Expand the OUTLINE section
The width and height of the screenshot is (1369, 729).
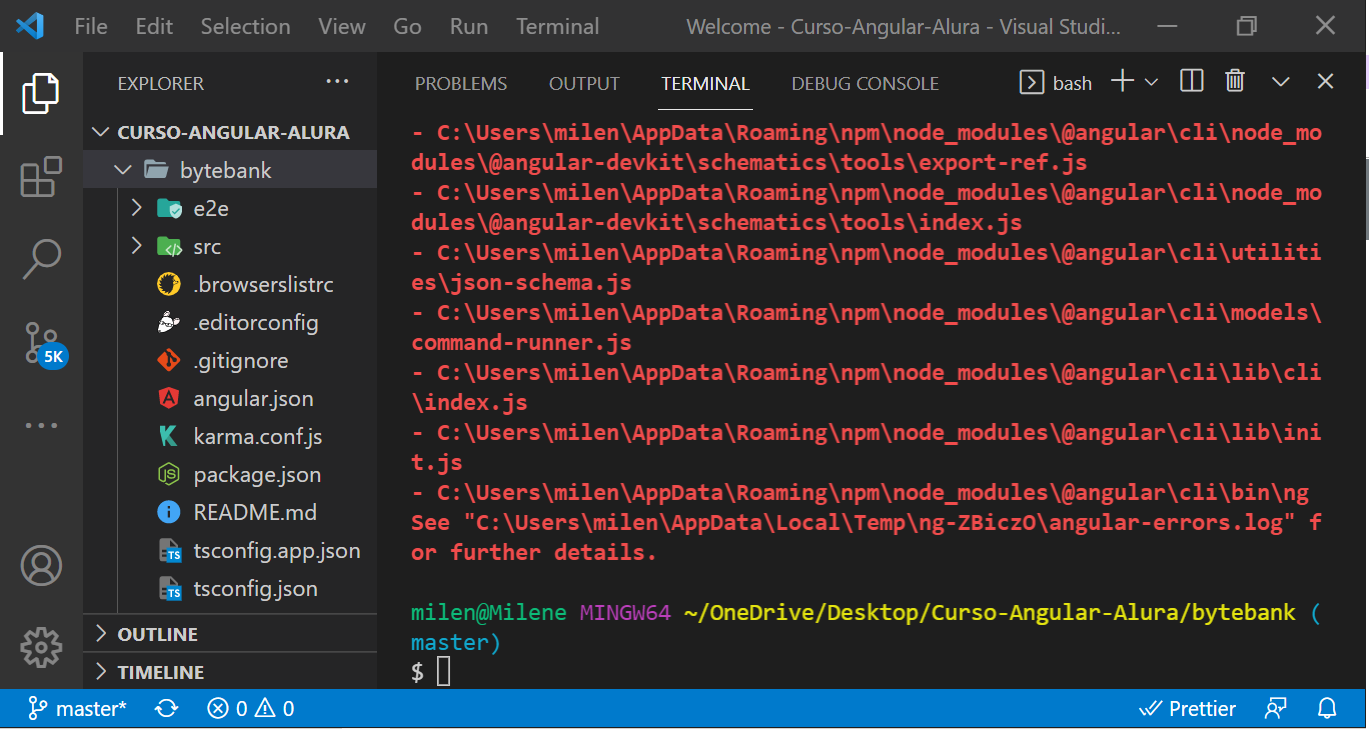pyautogui.click(x=230, y=634)
